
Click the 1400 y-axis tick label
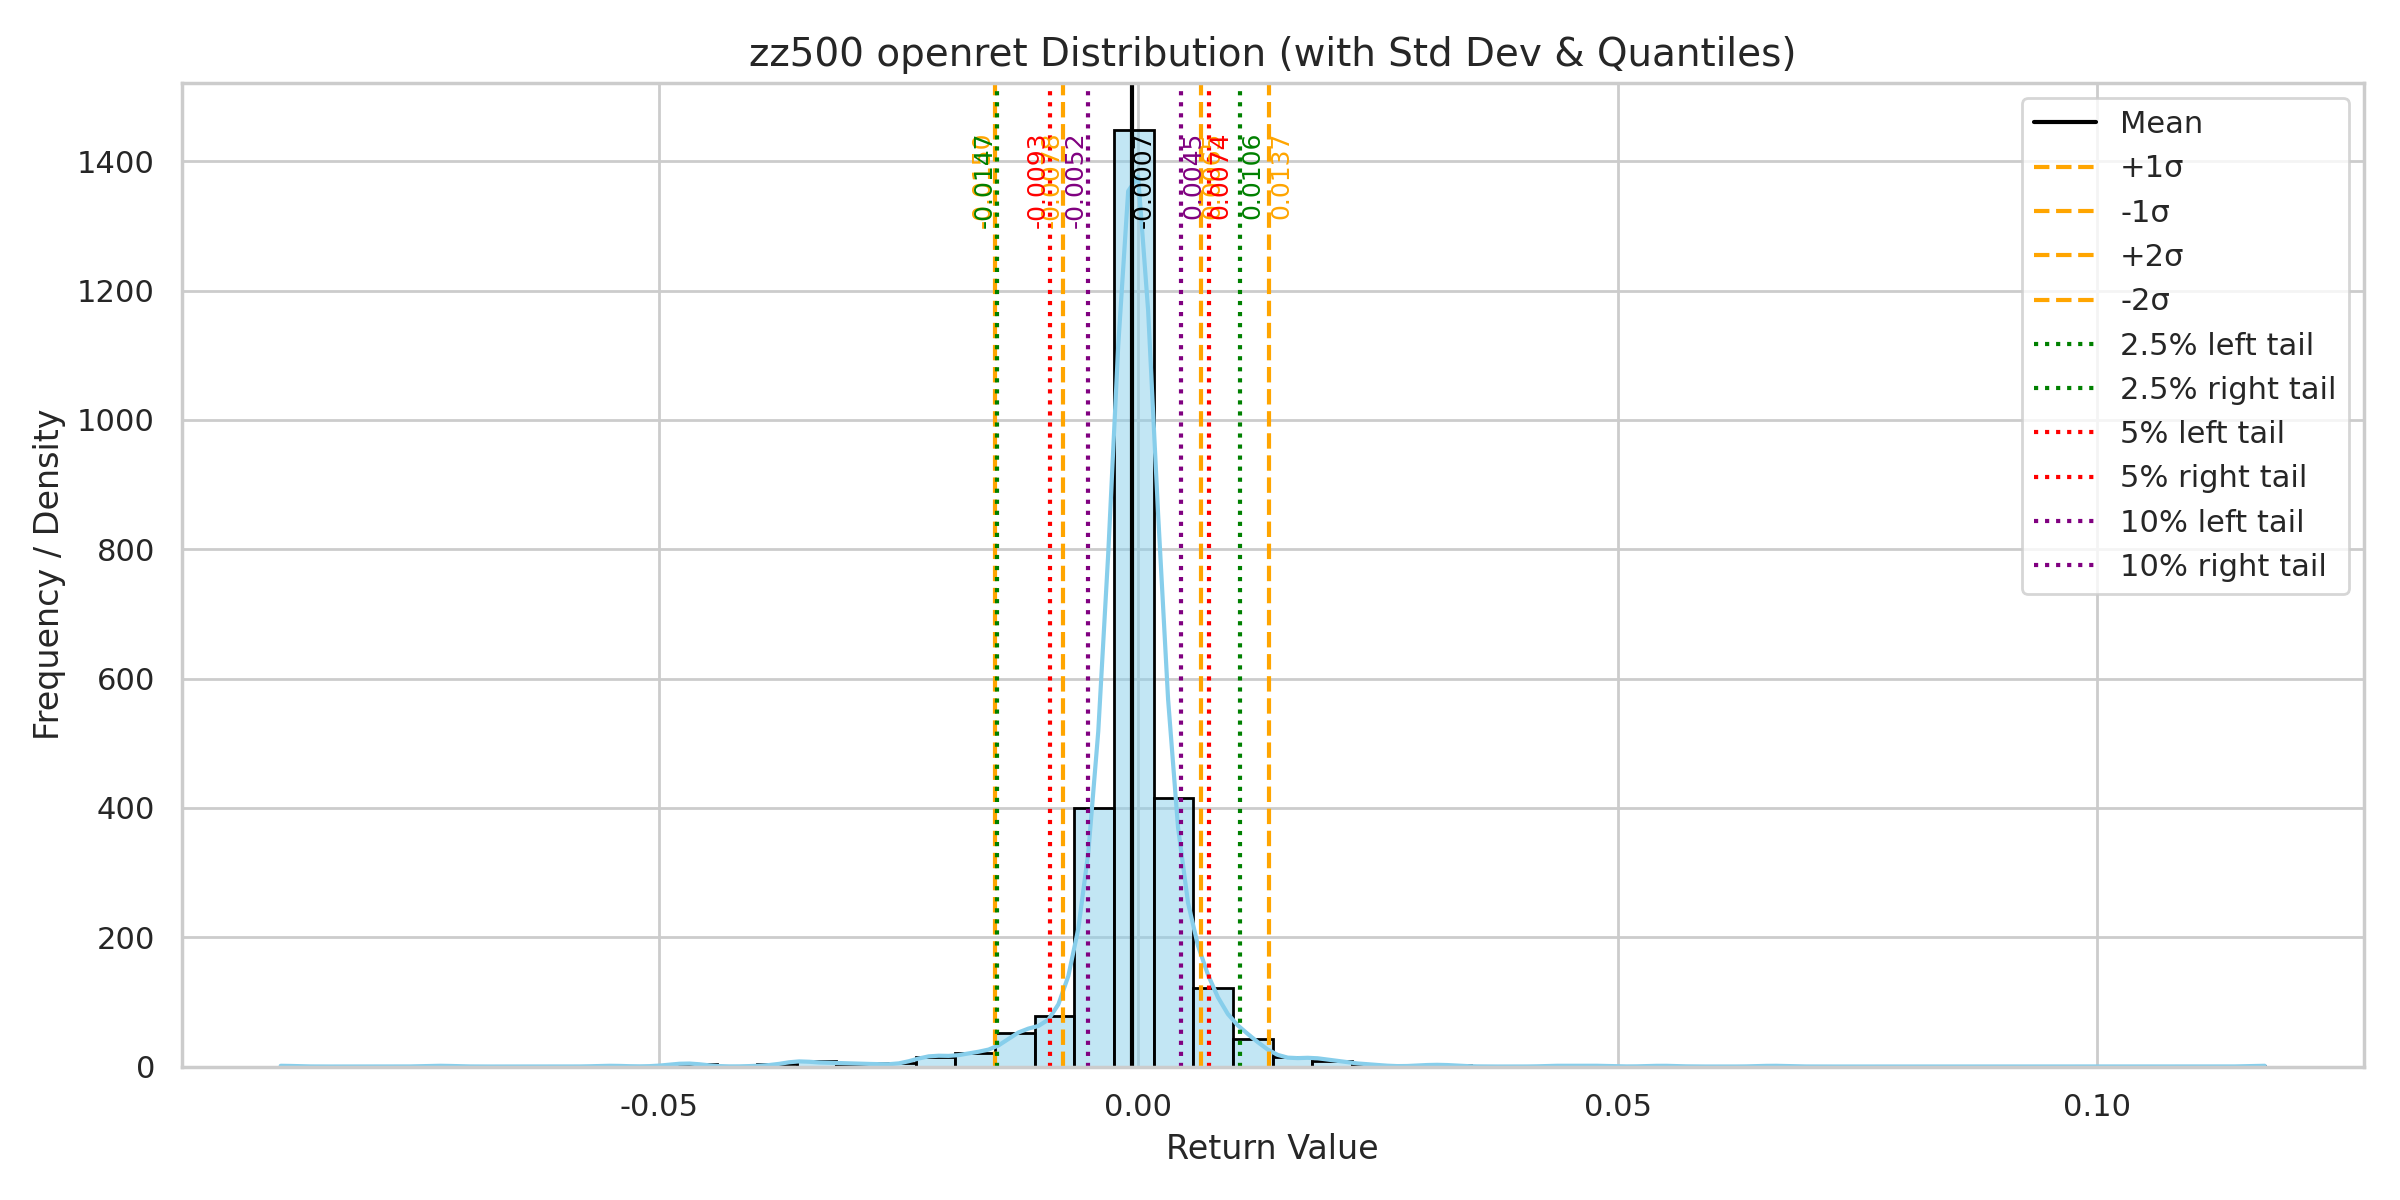[115, 163]
